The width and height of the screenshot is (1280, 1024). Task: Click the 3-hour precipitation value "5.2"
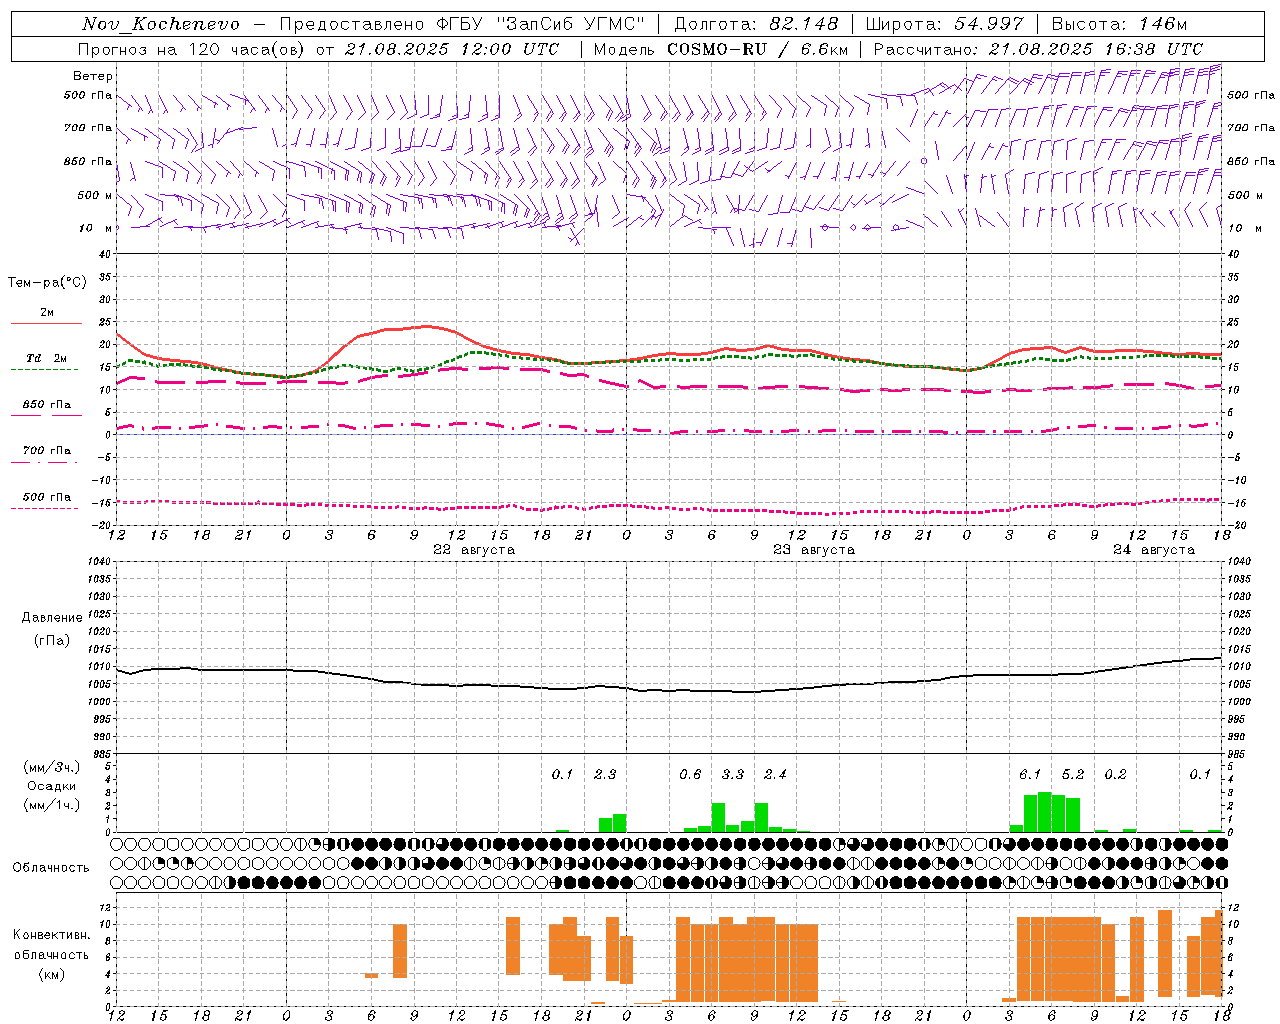point(1073,775)
